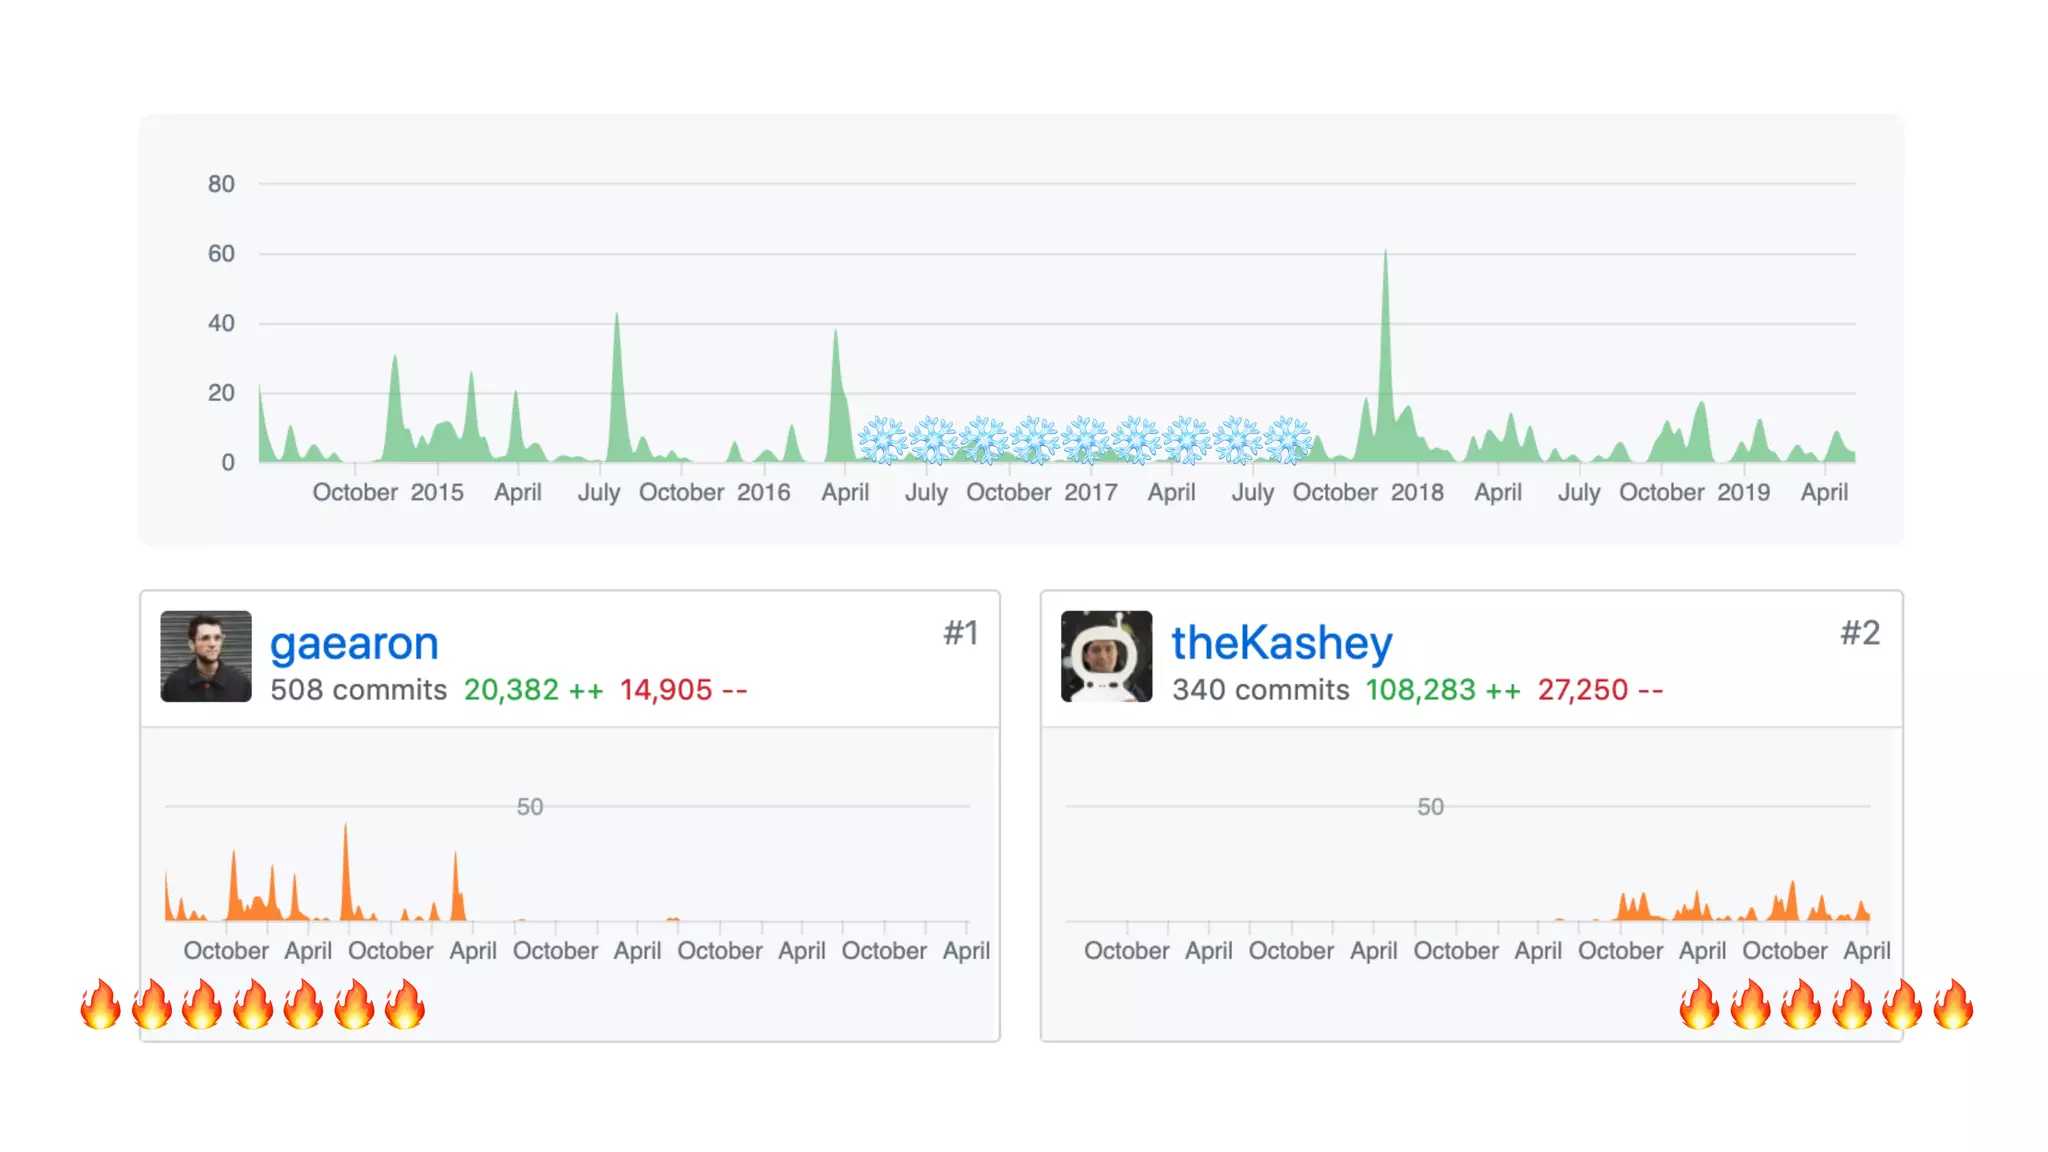Click the first snowflake emoji on the chart
2048x1152 pixels.
click(882, 440)
